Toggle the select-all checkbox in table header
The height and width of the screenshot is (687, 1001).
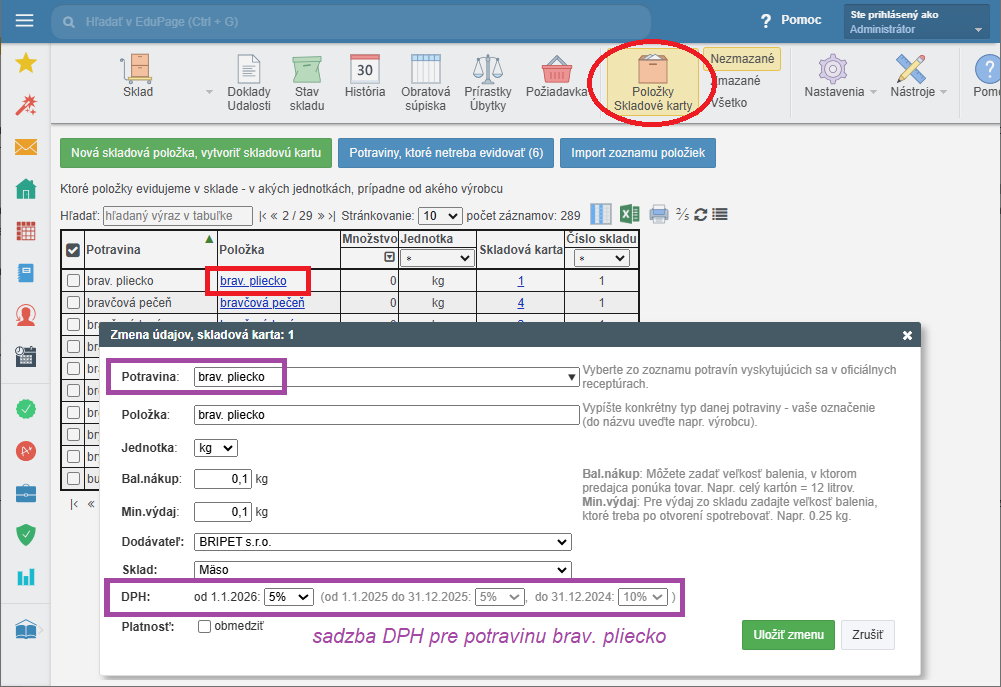click(73, 250)
